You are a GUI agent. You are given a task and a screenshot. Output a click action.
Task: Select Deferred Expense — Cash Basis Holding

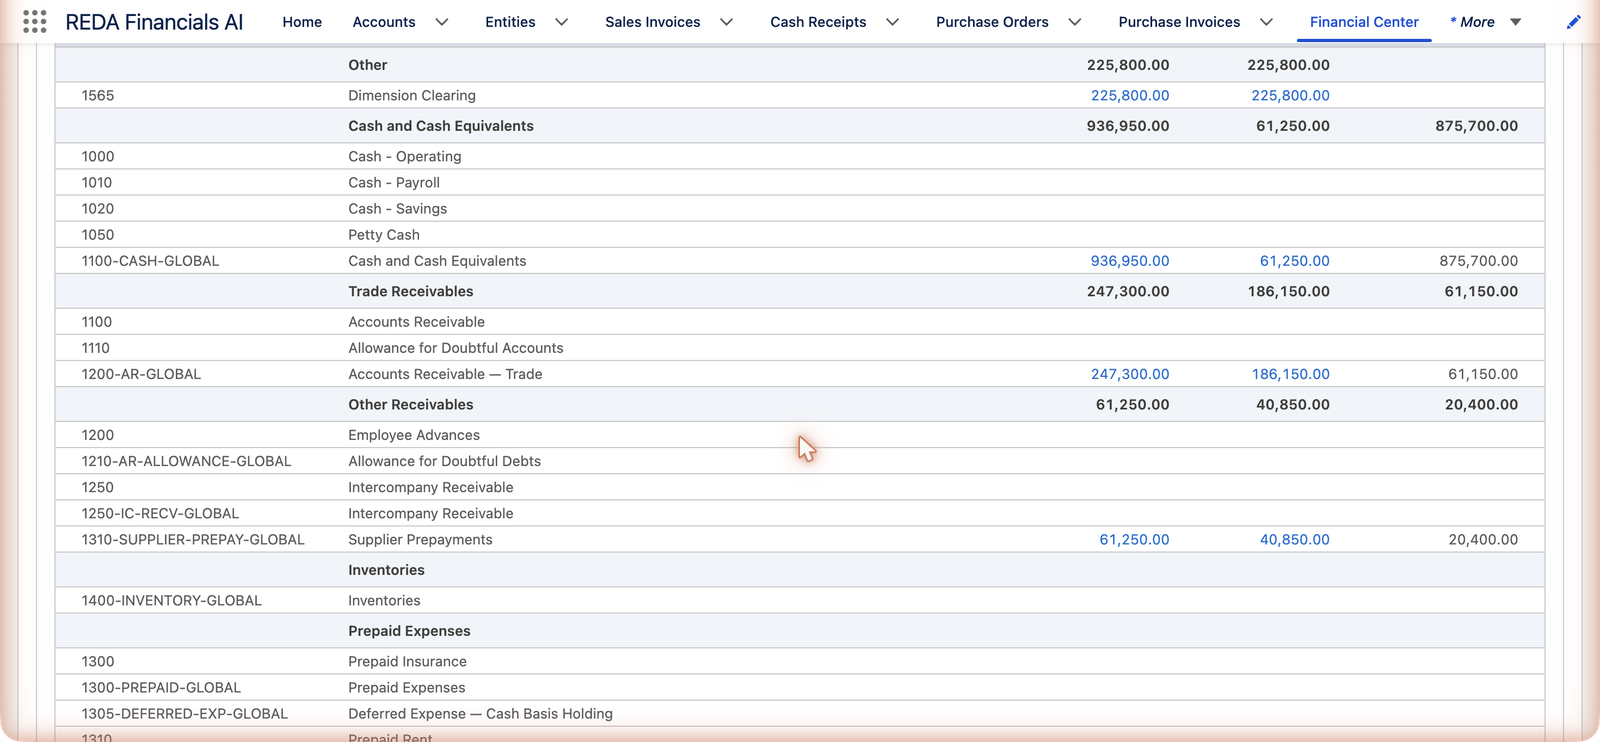coord(480,714)
